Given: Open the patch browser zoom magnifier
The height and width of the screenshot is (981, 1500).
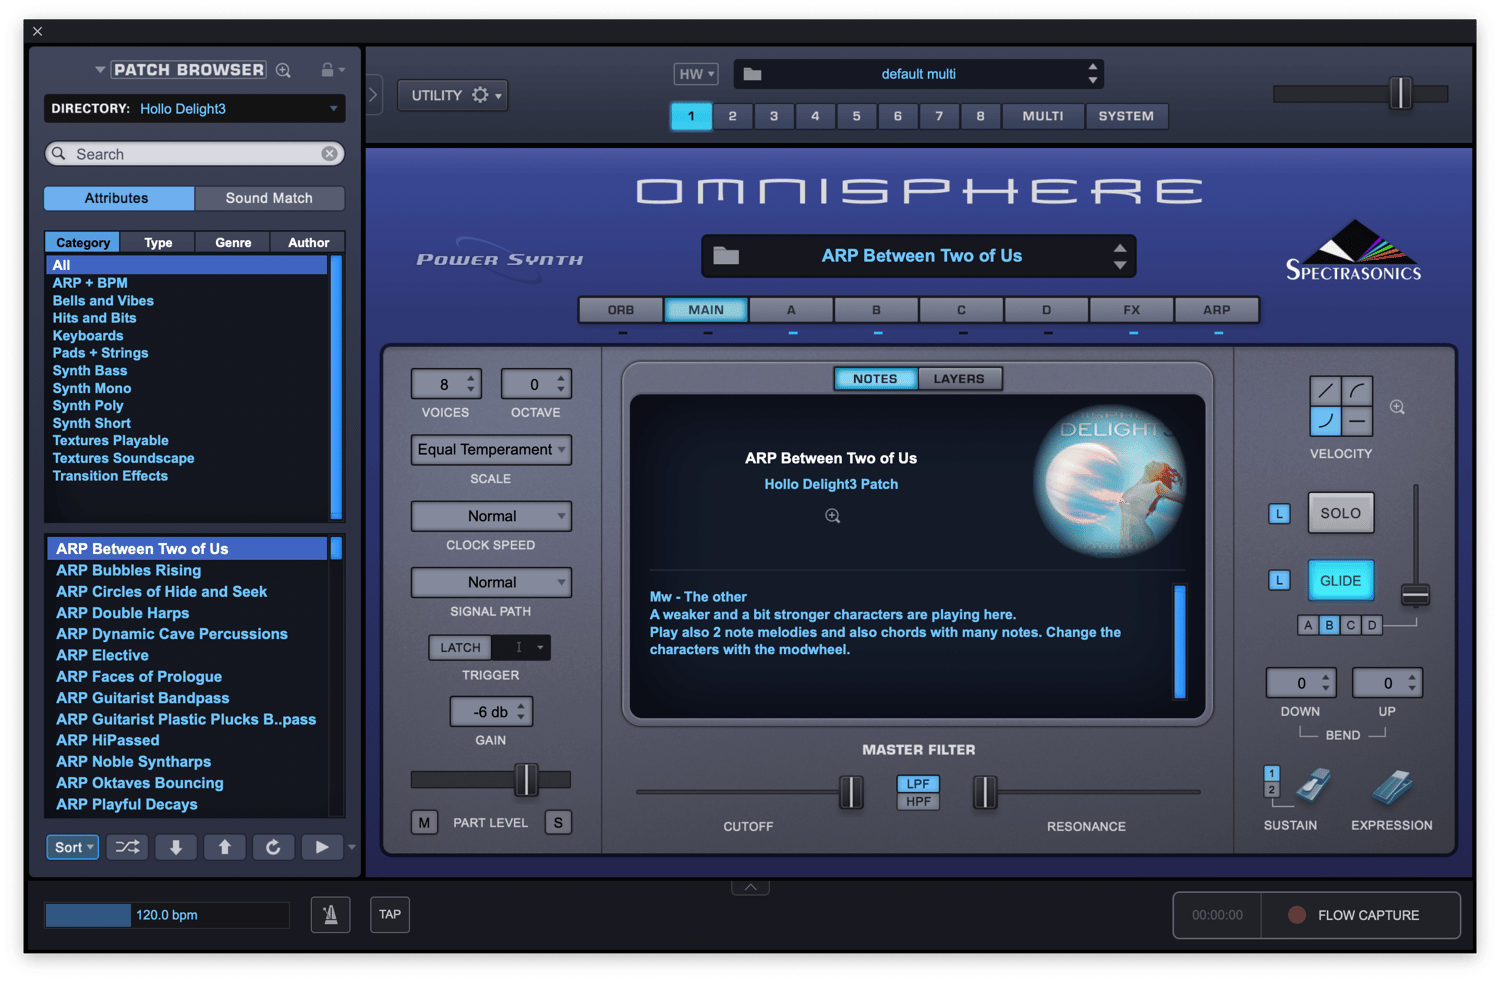Looking at the screenshot, I should coord(284,70).
